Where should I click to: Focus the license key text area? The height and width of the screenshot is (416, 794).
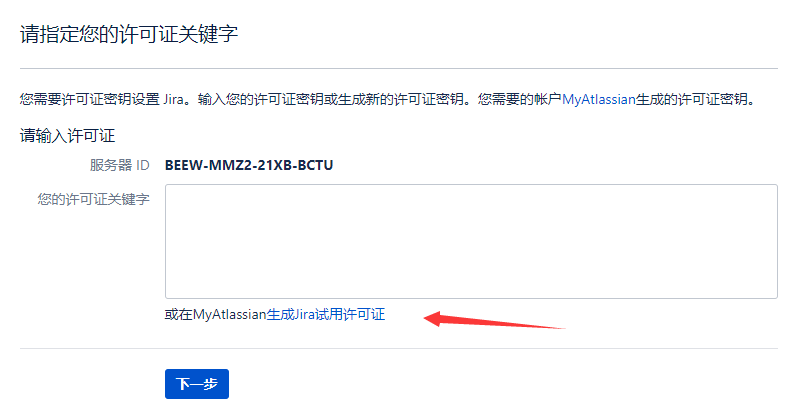coord(471,241)
